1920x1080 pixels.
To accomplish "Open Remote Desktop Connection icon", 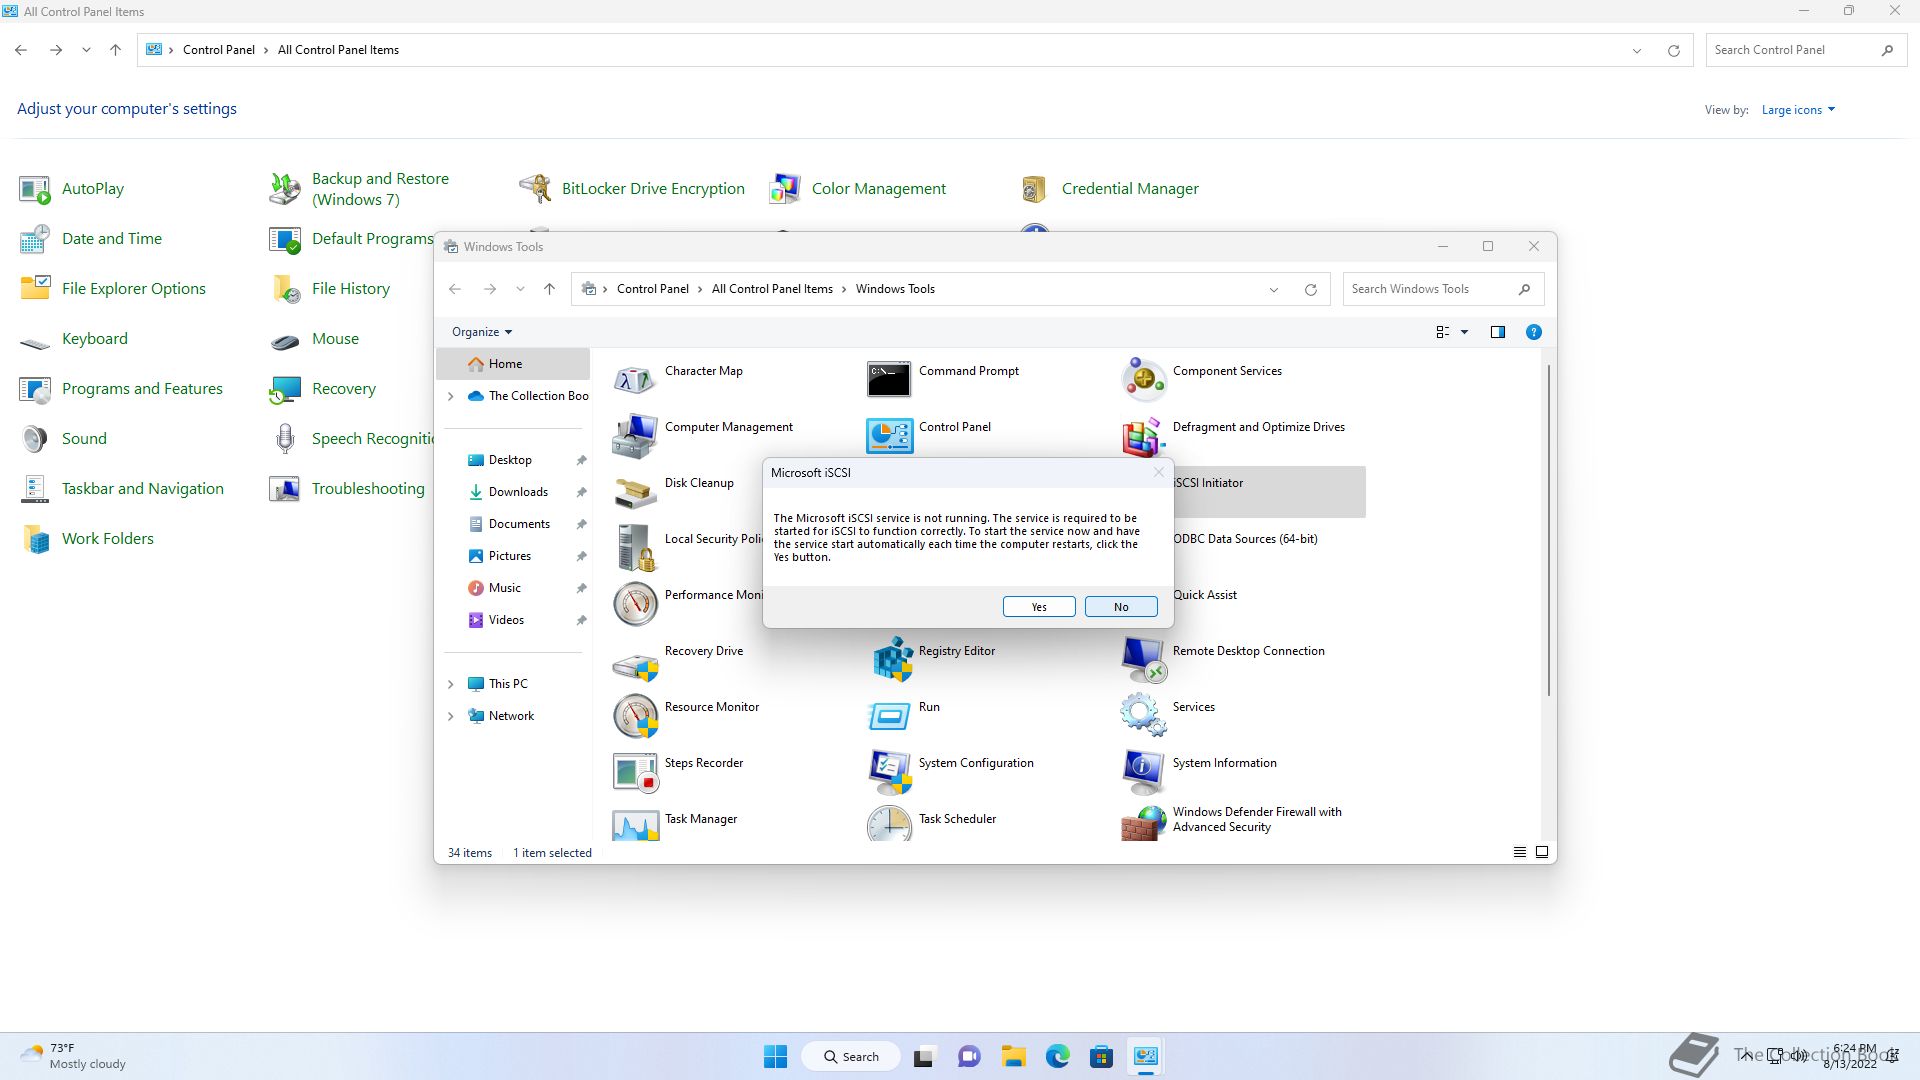I will (x=1143, y=660).
